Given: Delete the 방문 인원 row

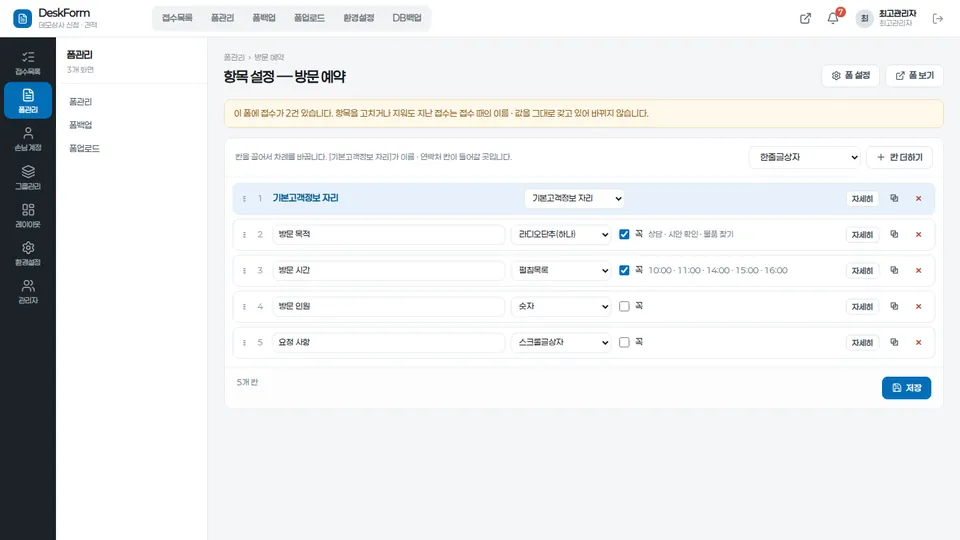Looking at the screenshot, I should pyautogui.click(x=918, y=306).
